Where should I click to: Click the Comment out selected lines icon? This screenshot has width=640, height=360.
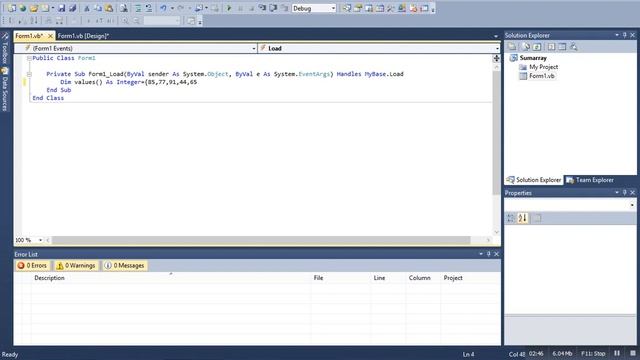point(138,8)
